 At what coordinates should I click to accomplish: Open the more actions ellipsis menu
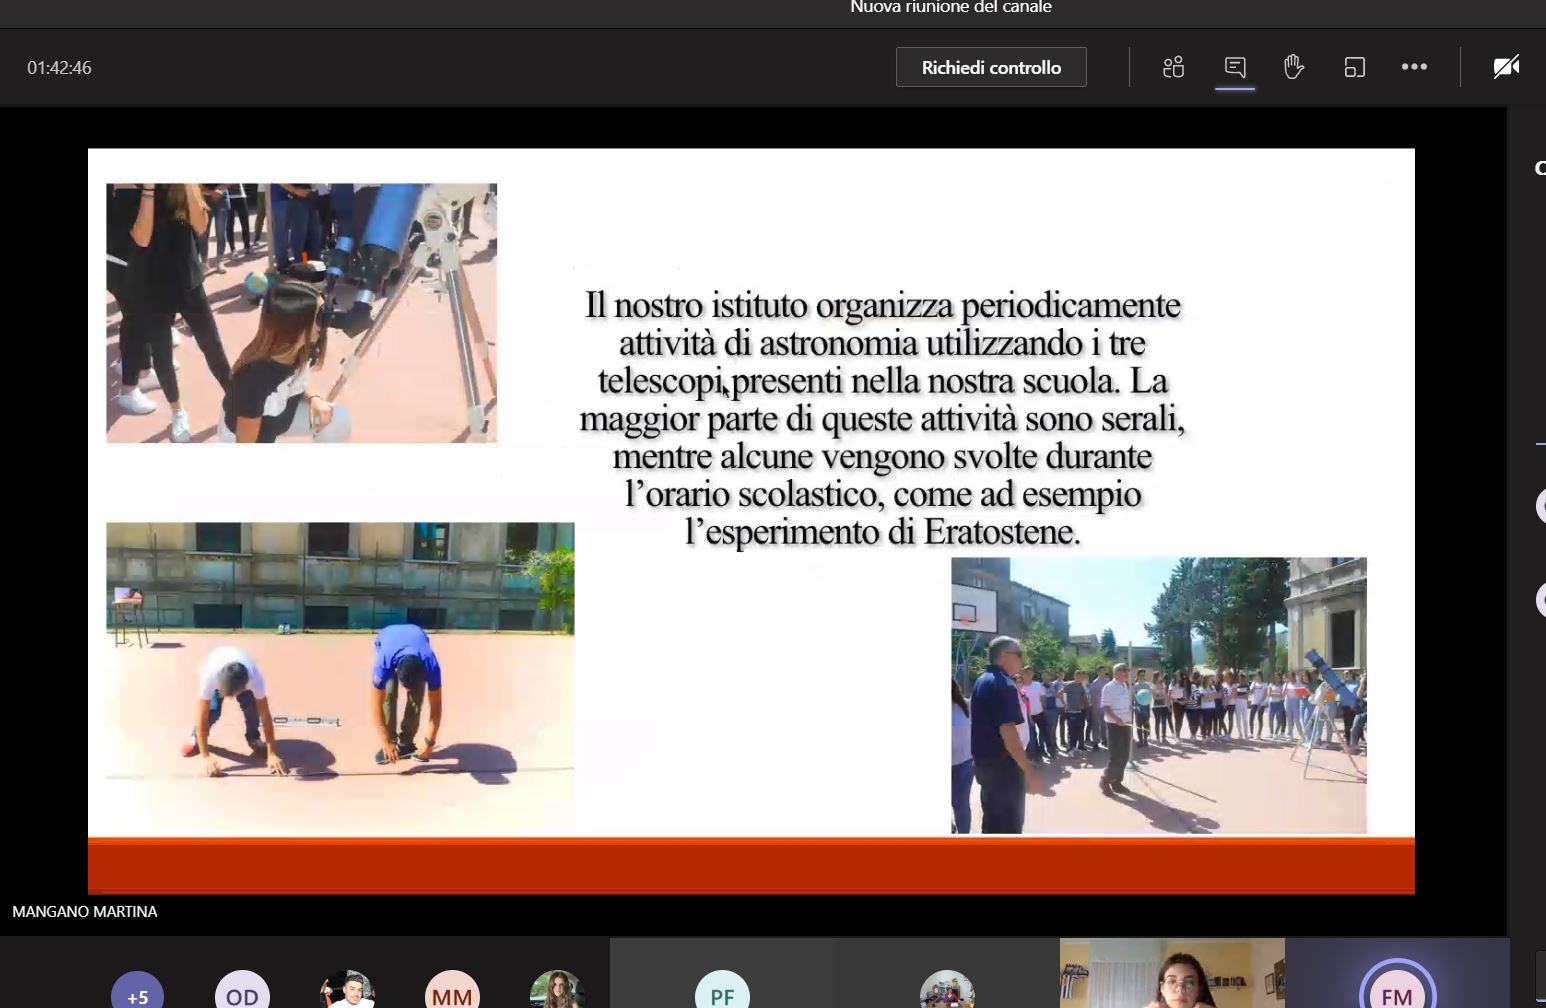tap(1414, 67)
